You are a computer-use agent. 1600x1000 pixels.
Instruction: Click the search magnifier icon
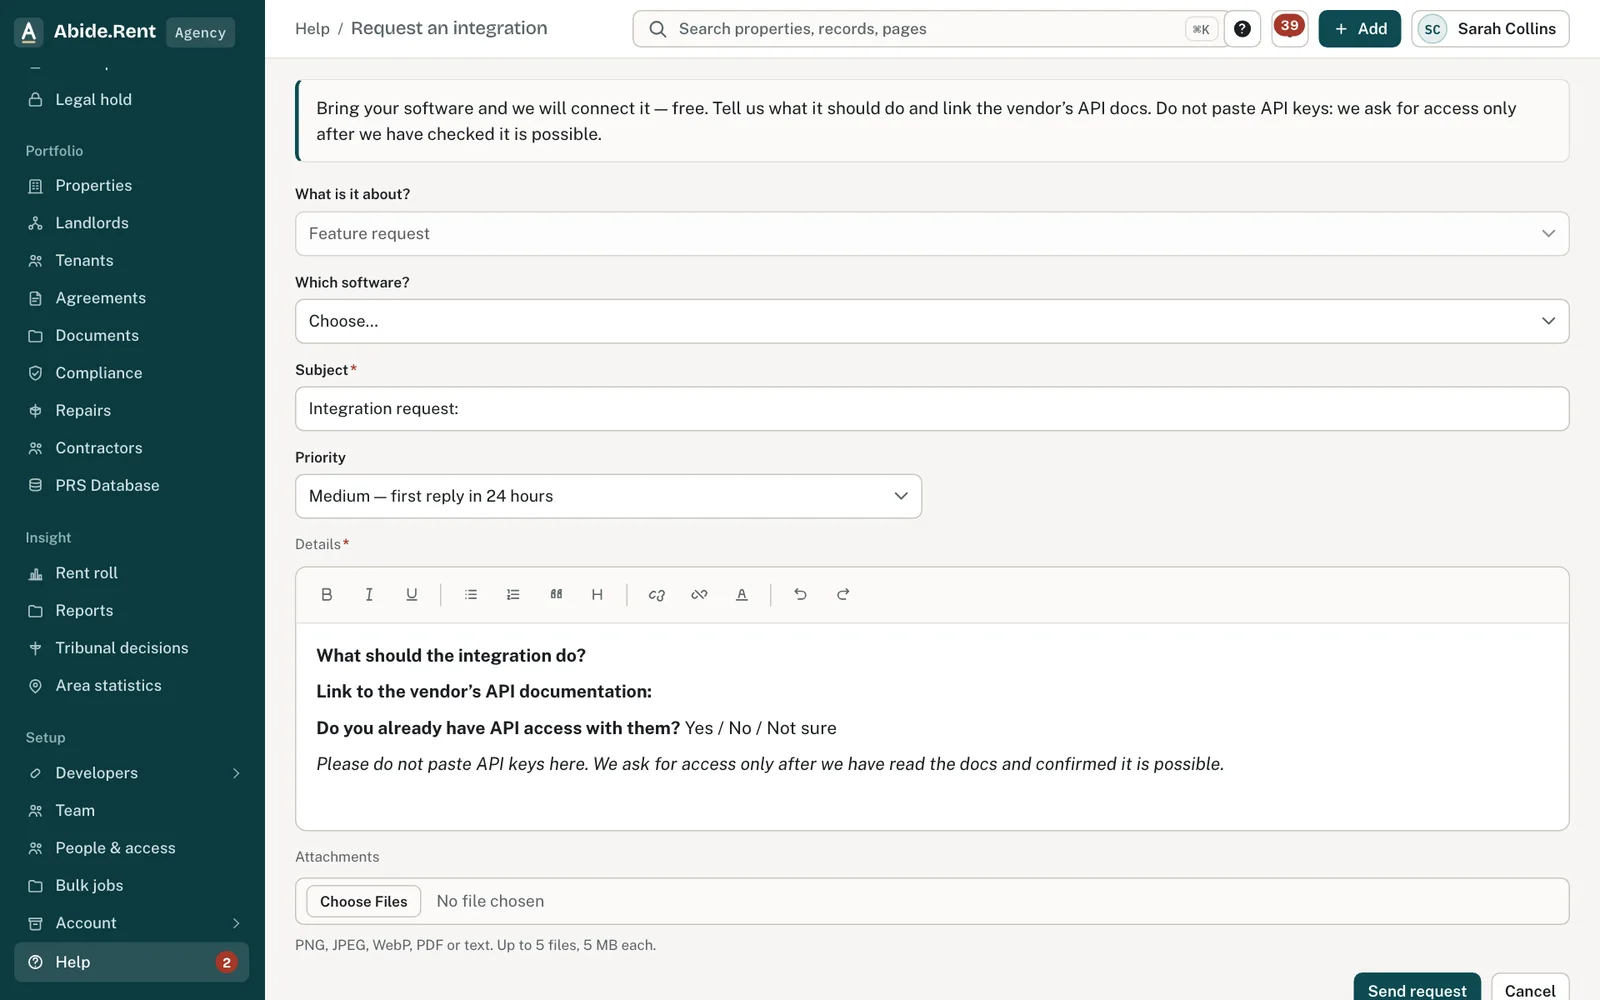[658, 29]
